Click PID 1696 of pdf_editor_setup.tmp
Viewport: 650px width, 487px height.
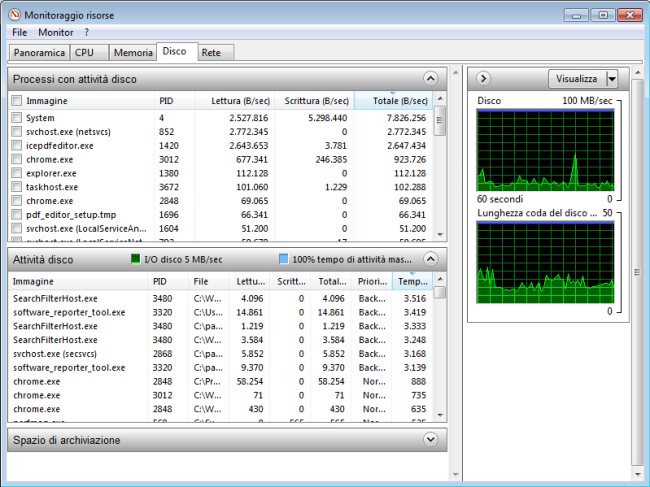click(169, 215)
